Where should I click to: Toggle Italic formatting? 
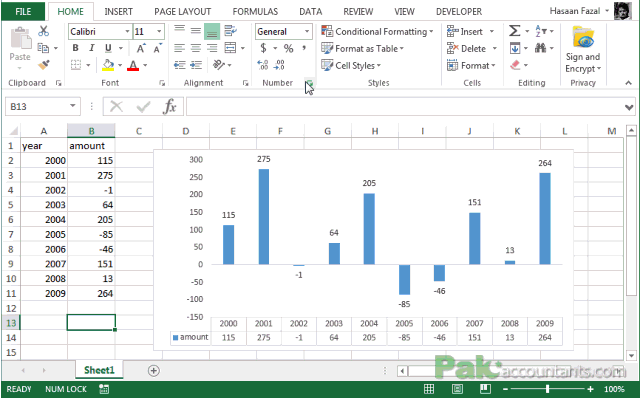pos(91,48)
